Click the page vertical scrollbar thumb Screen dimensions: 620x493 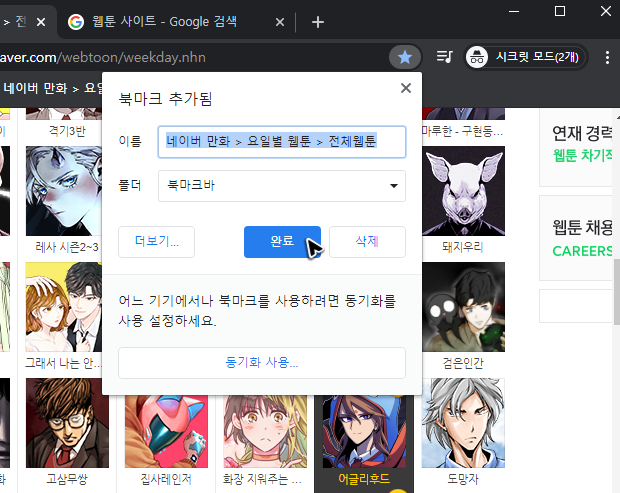click(616, 291)
